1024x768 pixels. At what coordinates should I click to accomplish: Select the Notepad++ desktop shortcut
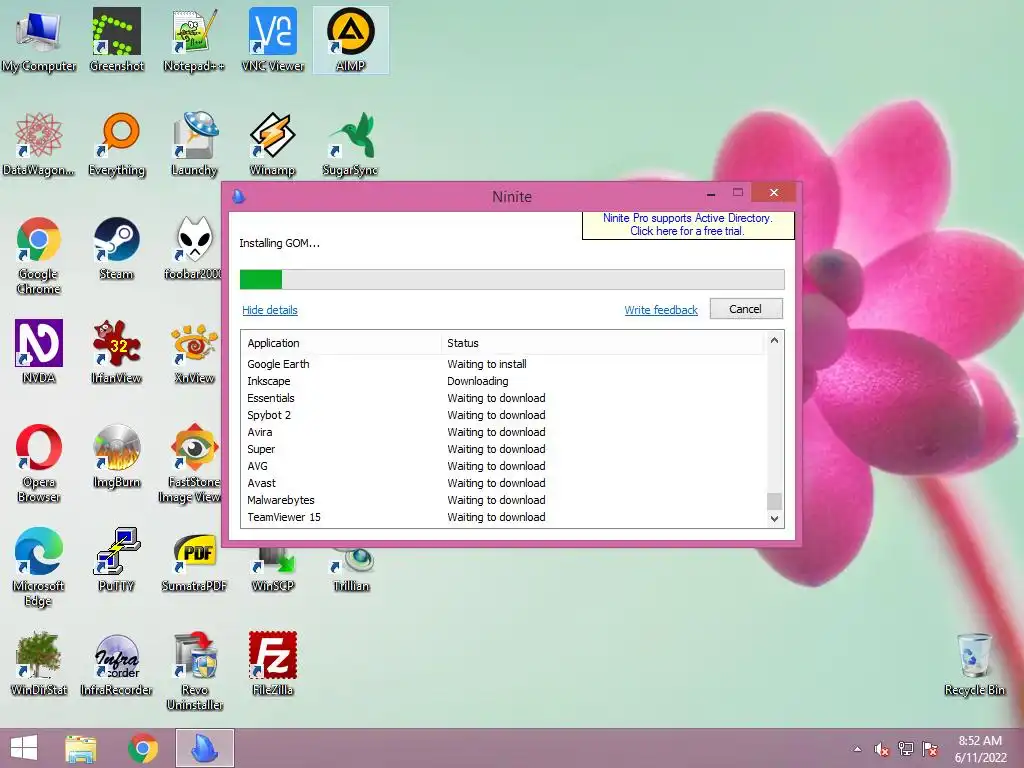point(194,40)
